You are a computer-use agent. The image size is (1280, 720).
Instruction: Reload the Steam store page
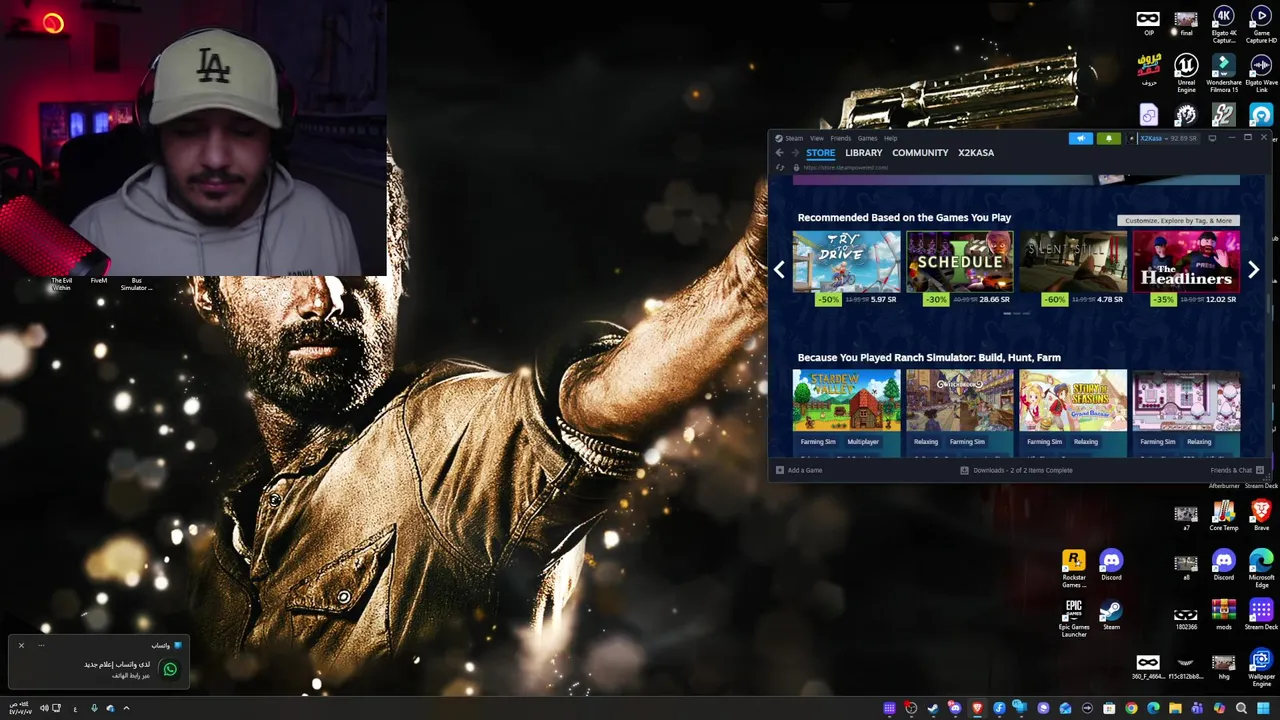(780, 167)
